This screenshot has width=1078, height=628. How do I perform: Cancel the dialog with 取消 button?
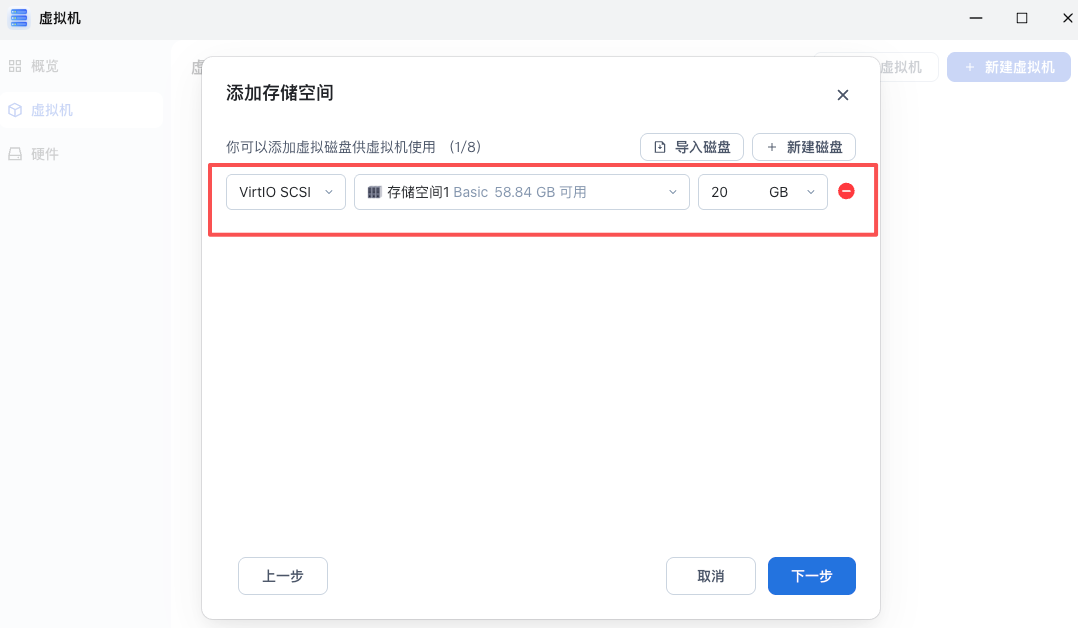pos(710,576)
